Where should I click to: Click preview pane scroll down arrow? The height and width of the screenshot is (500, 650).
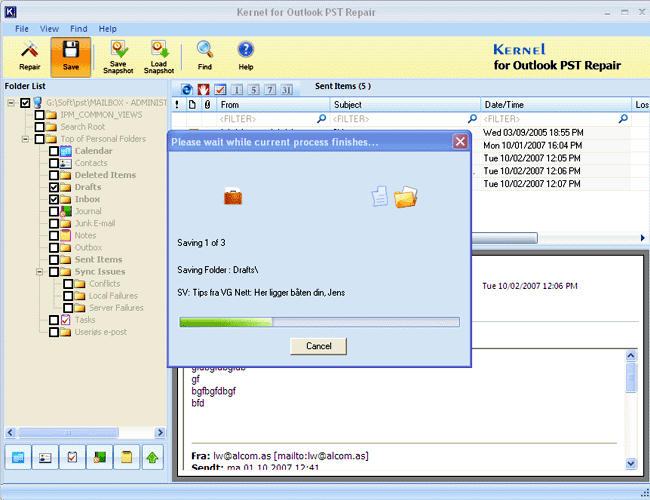(x=631, y=464)
